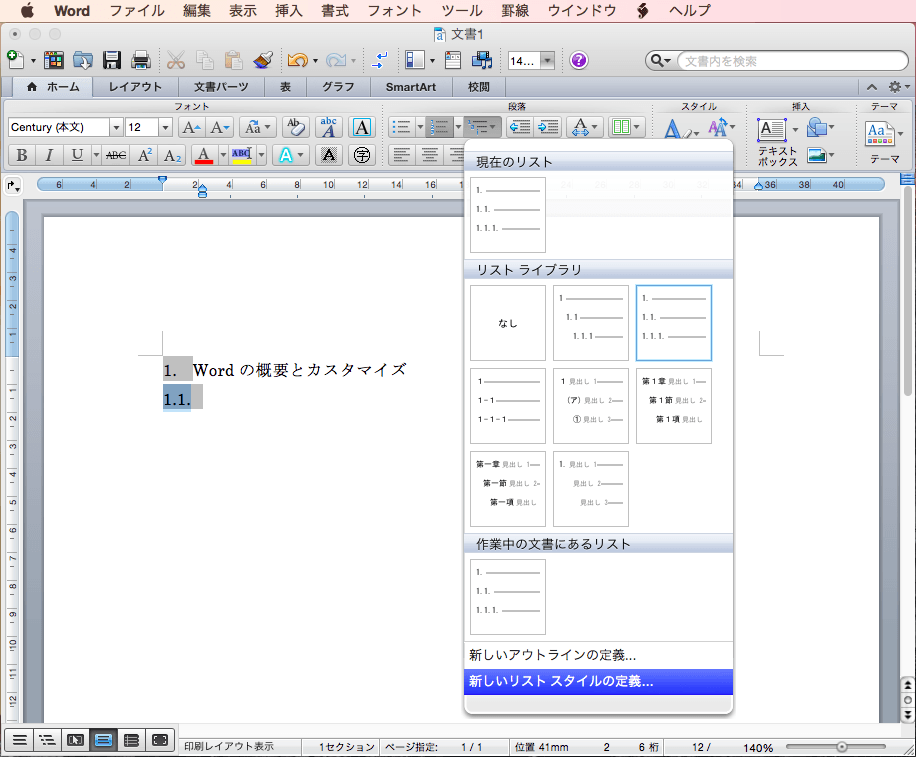Screen dimensions: 916x757
Task: Apply subscript formatting
Action: pos(172,155)
